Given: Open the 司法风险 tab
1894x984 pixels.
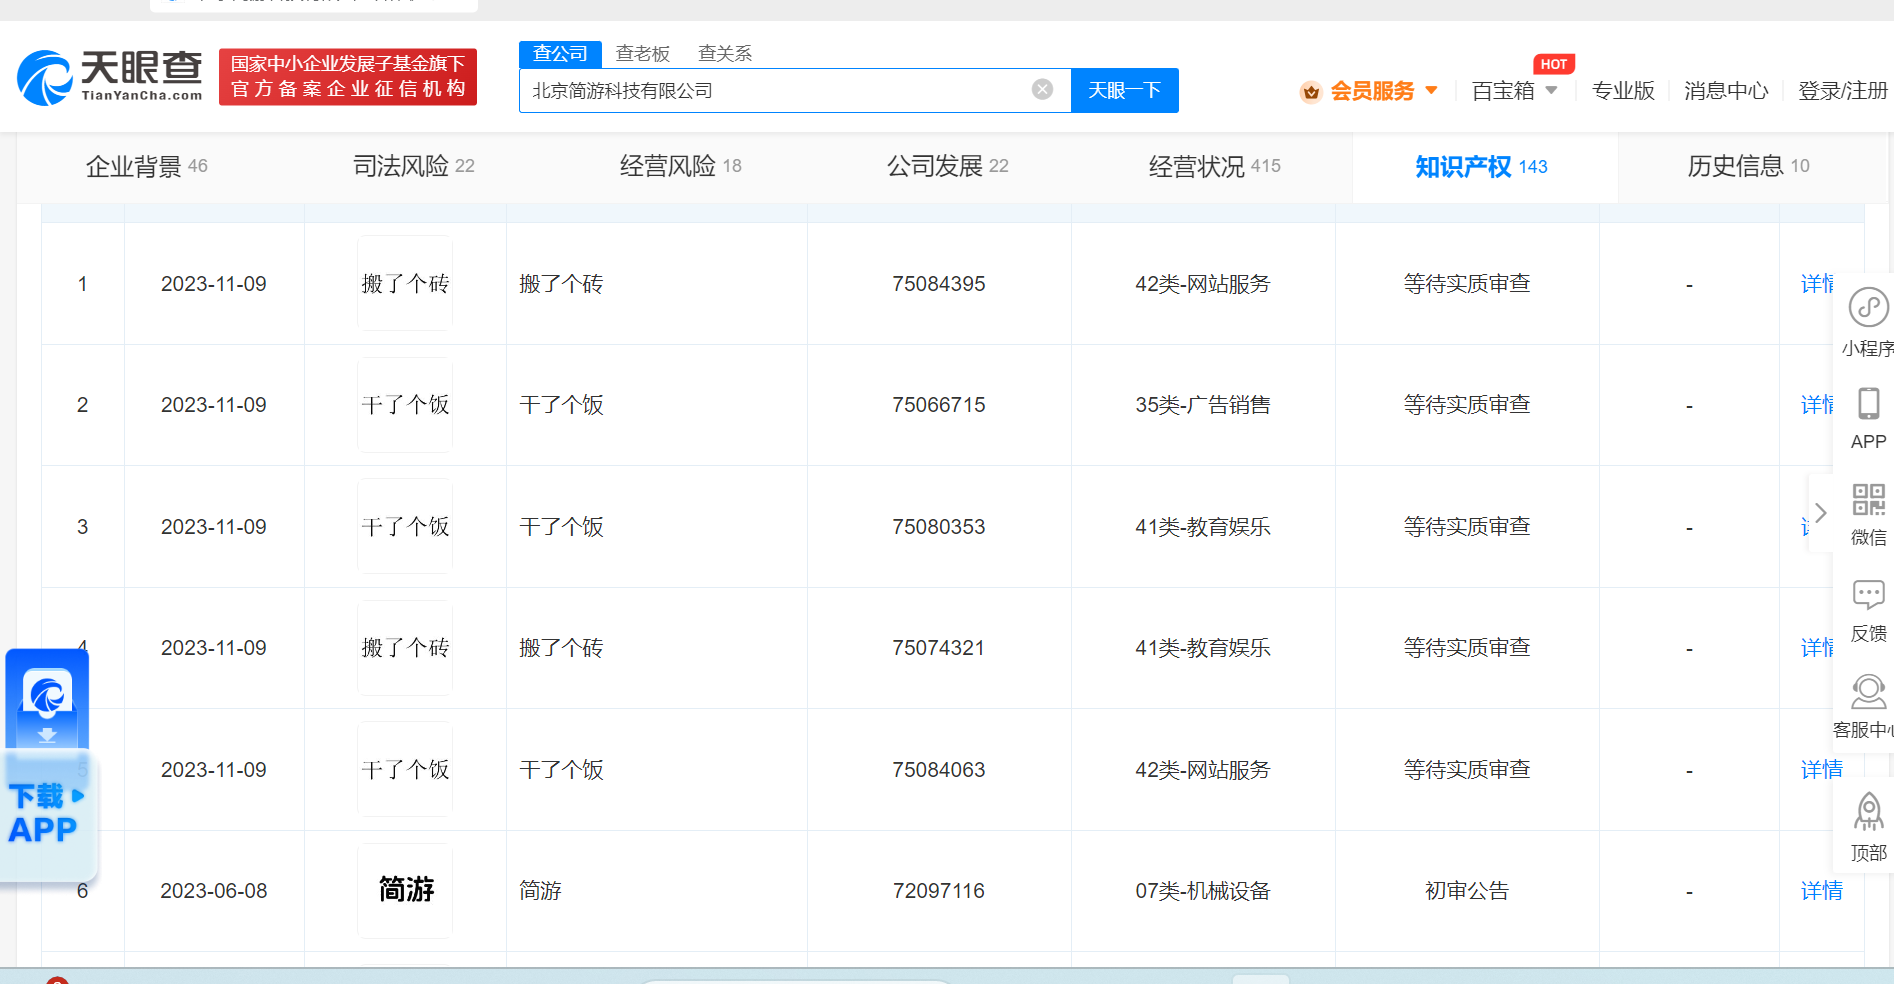Looking at the screenshot, I should 414,166.
